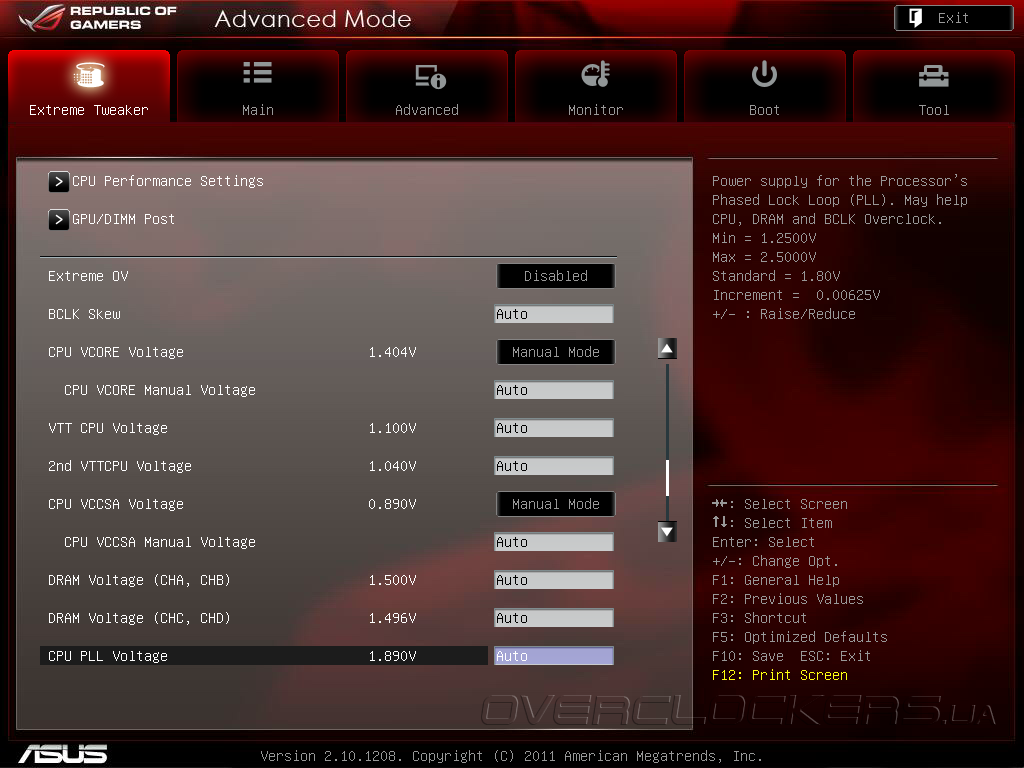Select DRAM Voltage (CHC, CHD) Auto field

click(554, 618)
